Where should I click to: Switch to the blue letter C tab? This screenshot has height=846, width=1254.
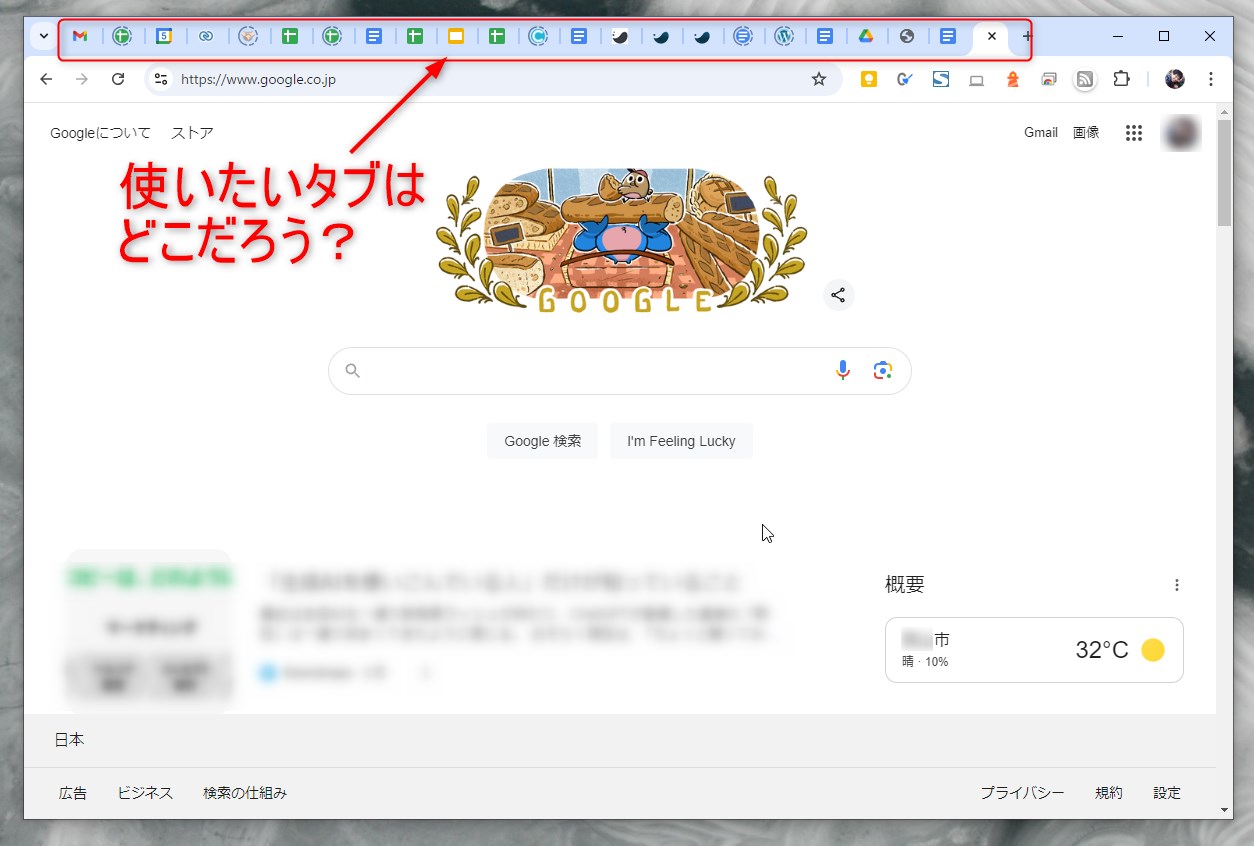click(537, 36)
